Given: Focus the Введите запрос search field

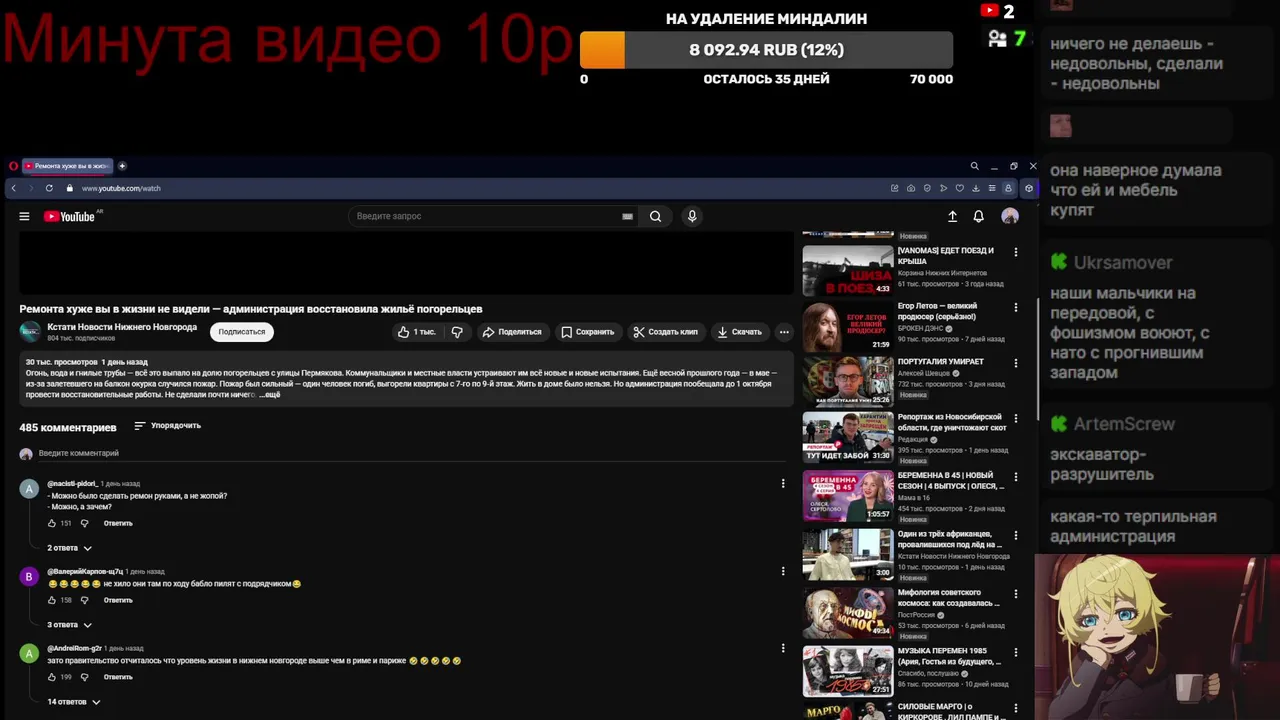Looking at the screenshot, I should 485,216.
